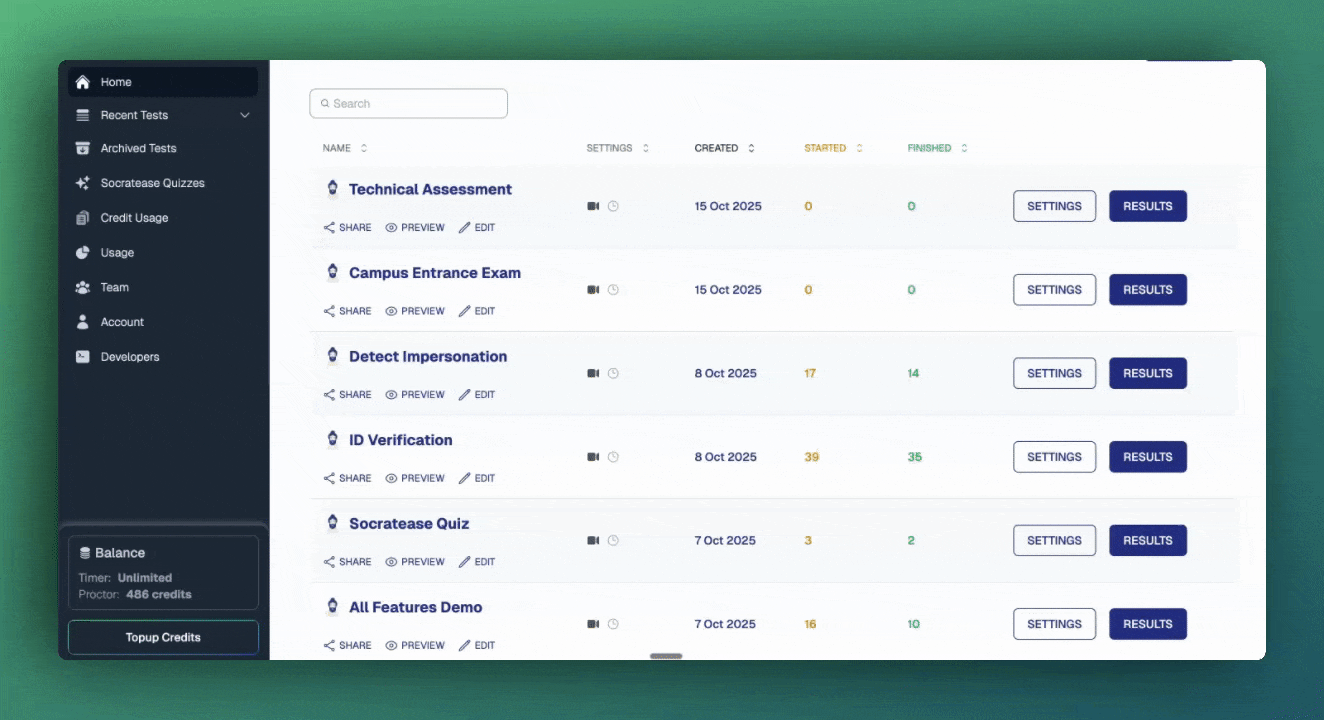Share the Detect Impersonation test
Viewport: 1324px width, 720px height.
[x=347, y=395]
